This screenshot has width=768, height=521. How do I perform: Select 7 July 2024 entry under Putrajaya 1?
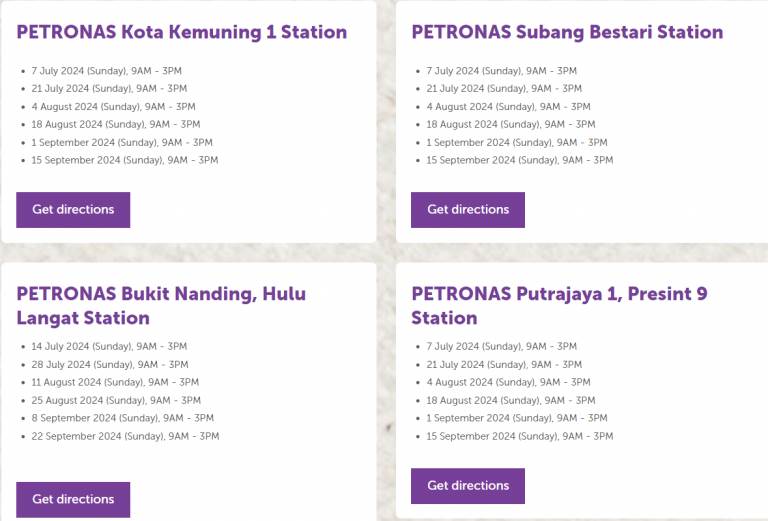point(502,346)
